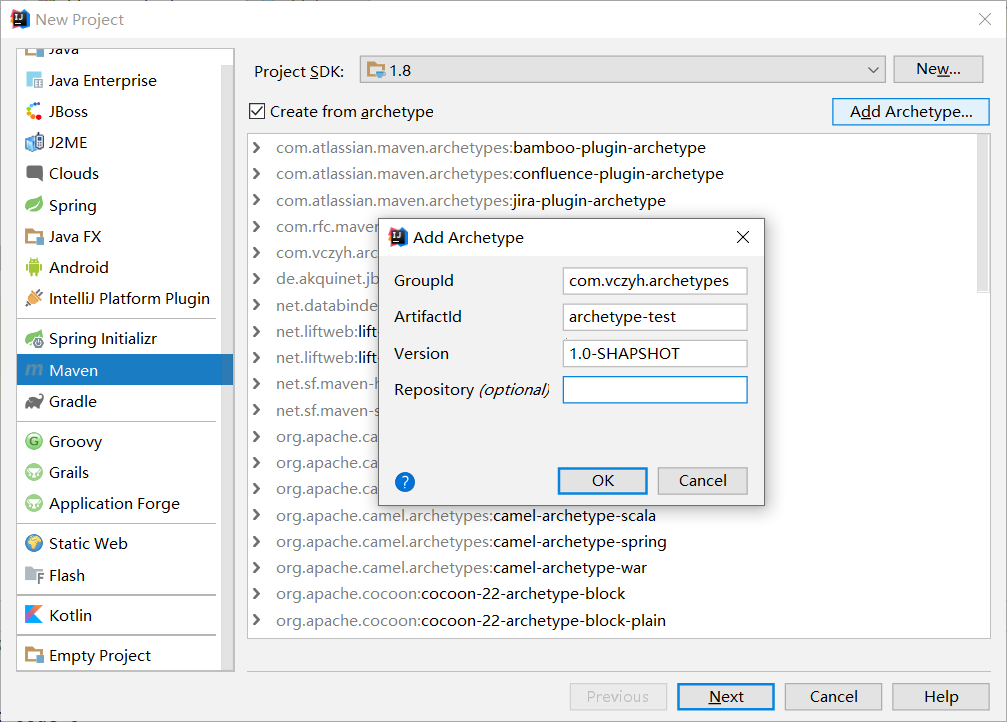
Task: Expand the camel-archetype-war row
Action: click(257, 568)
